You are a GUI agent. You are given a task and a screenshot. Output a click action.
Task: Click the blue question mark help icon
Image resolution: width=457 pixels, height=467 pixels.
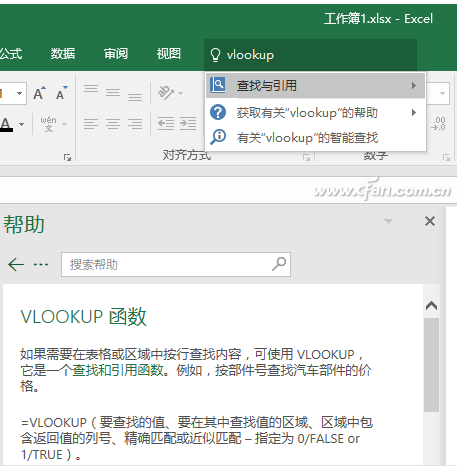tap(218, 112)
